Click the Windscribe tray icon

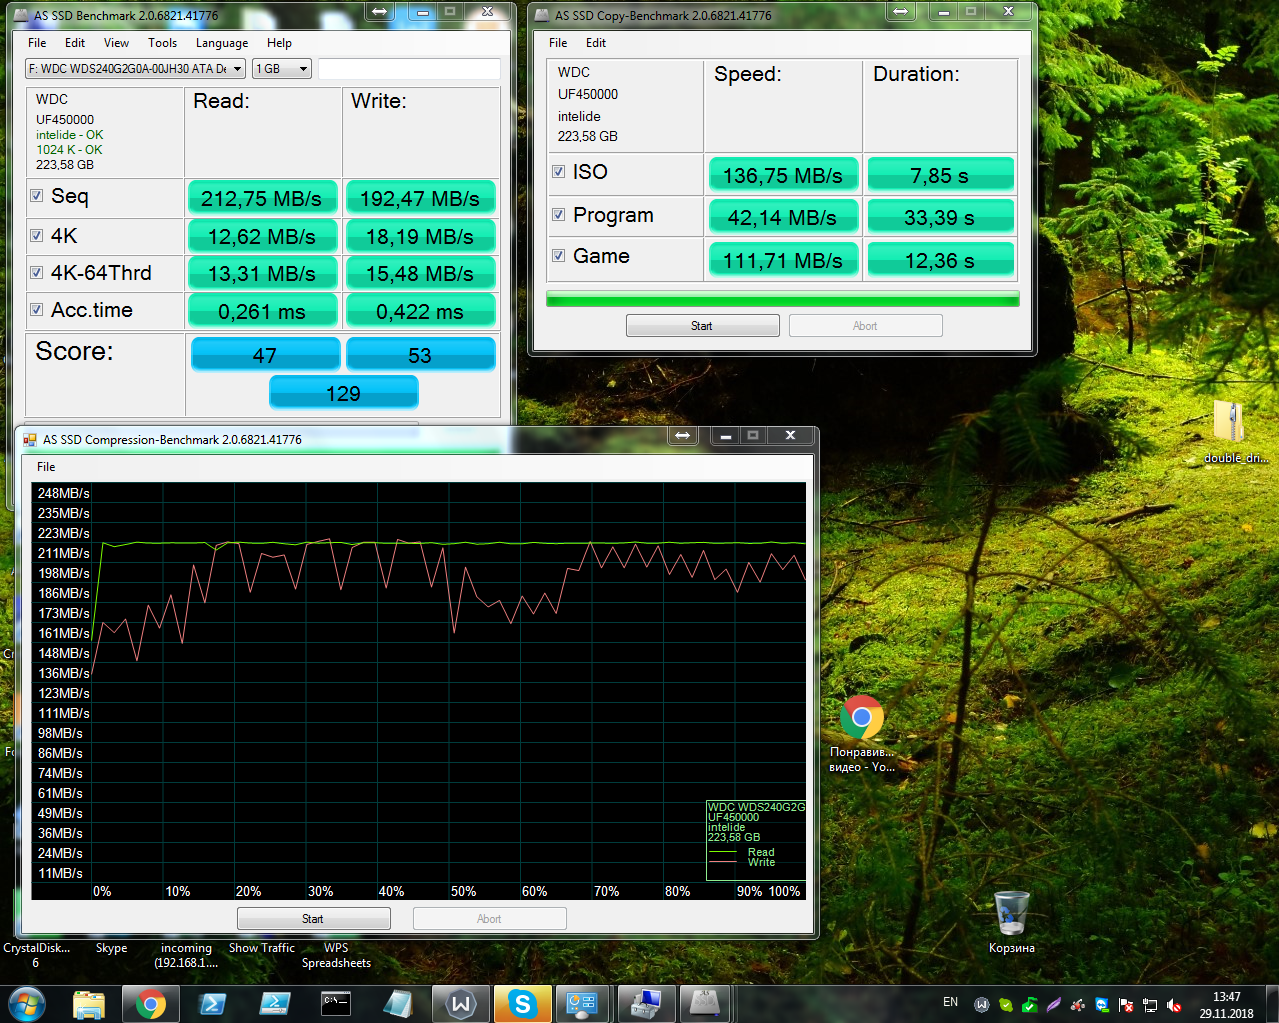(x=982, y=1005)
